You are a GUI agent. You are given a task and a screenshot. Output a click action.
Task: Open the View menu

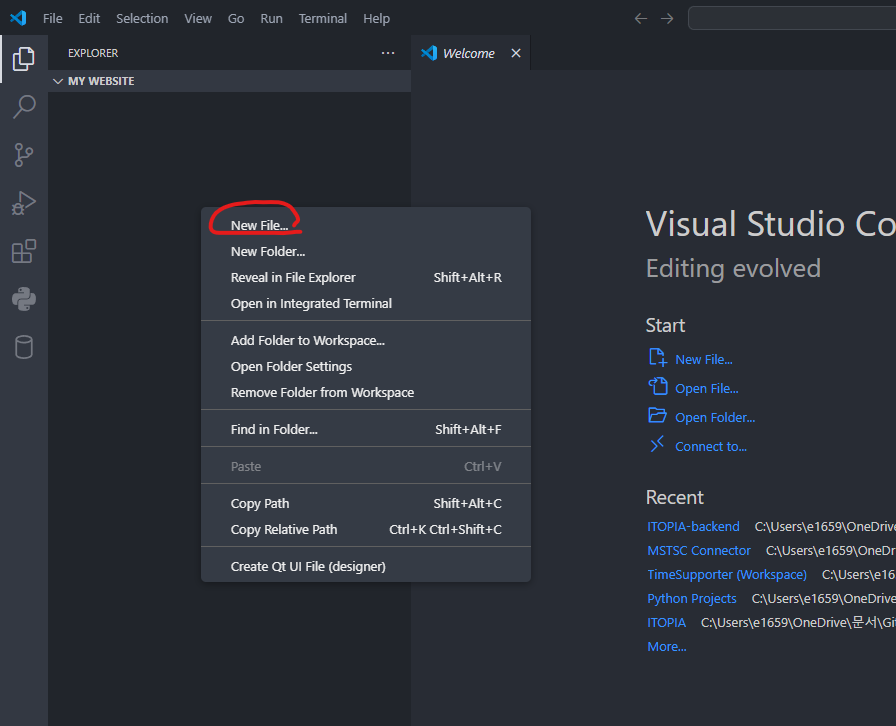[x=198, y=18]
